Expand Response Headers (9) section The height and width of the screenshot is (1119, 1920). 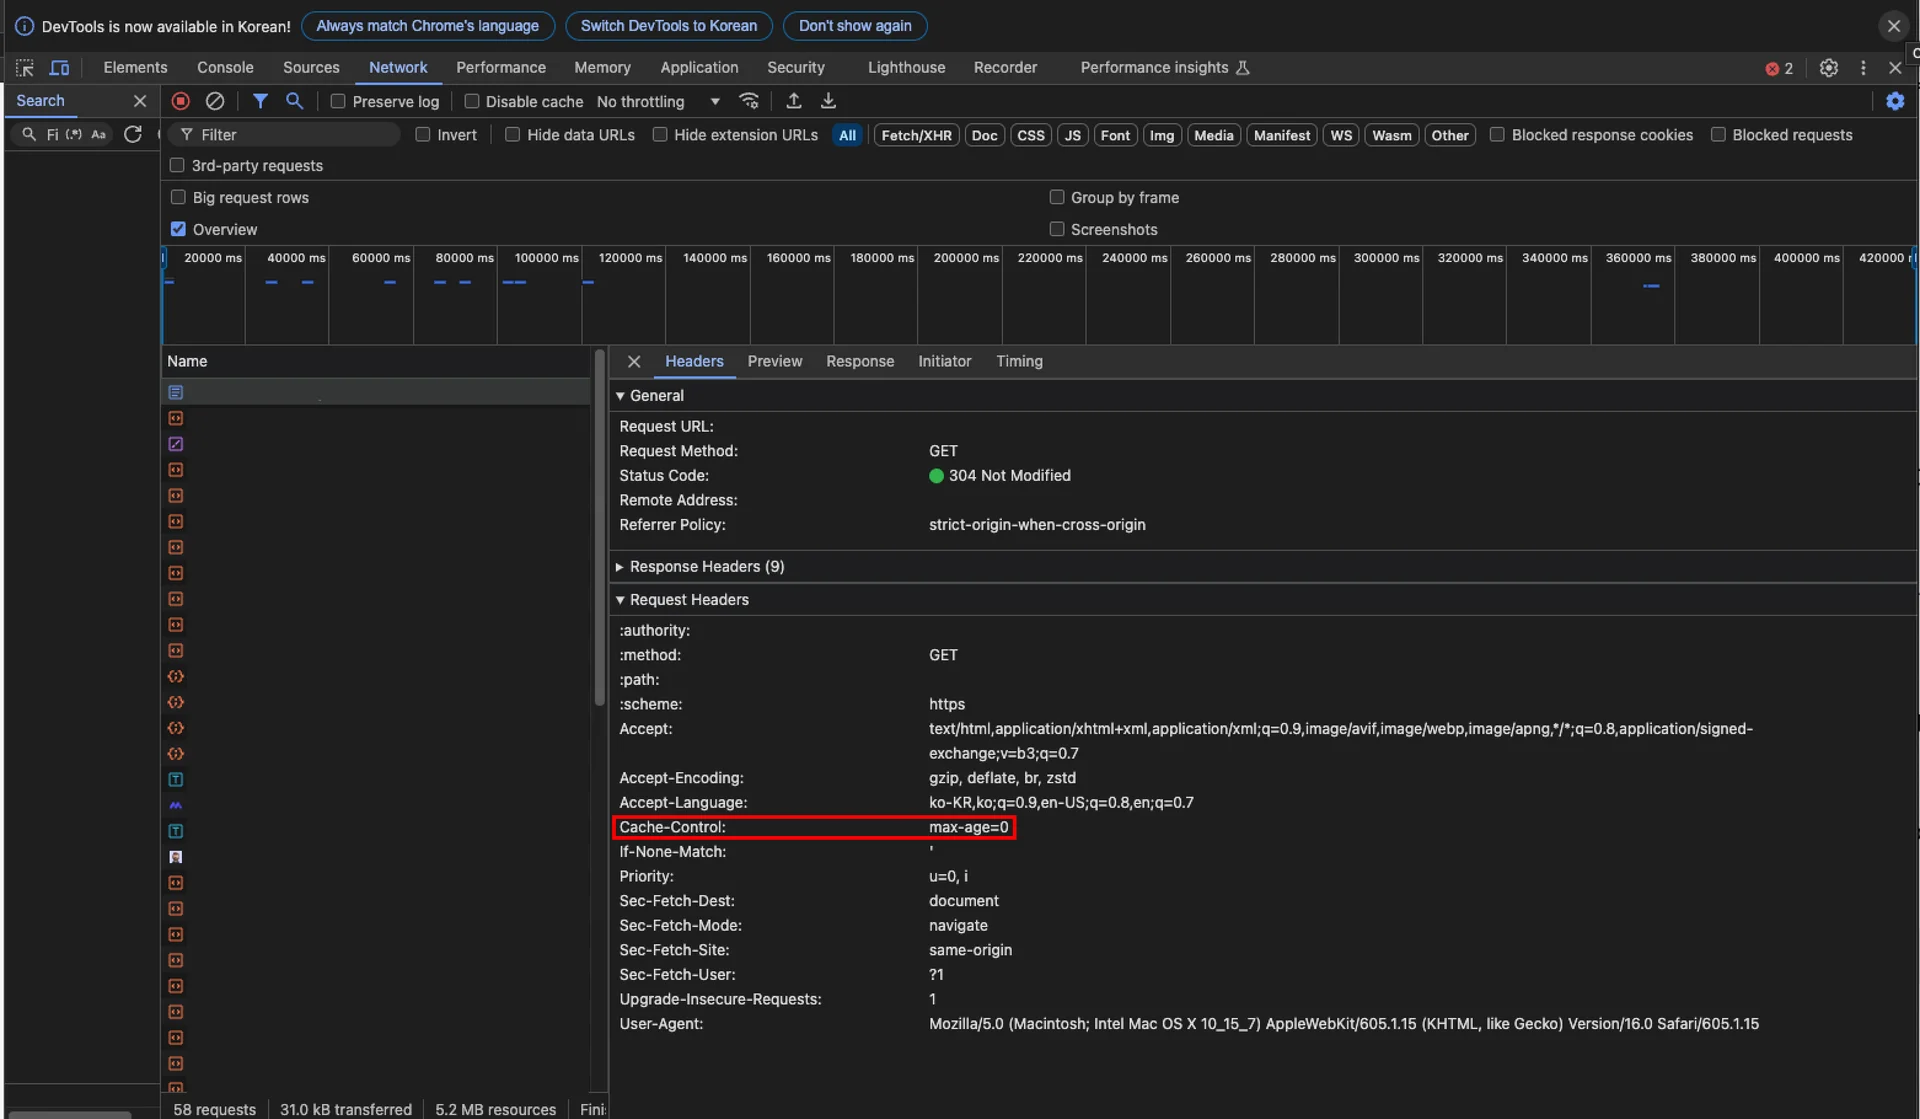(x=706, y=567)
